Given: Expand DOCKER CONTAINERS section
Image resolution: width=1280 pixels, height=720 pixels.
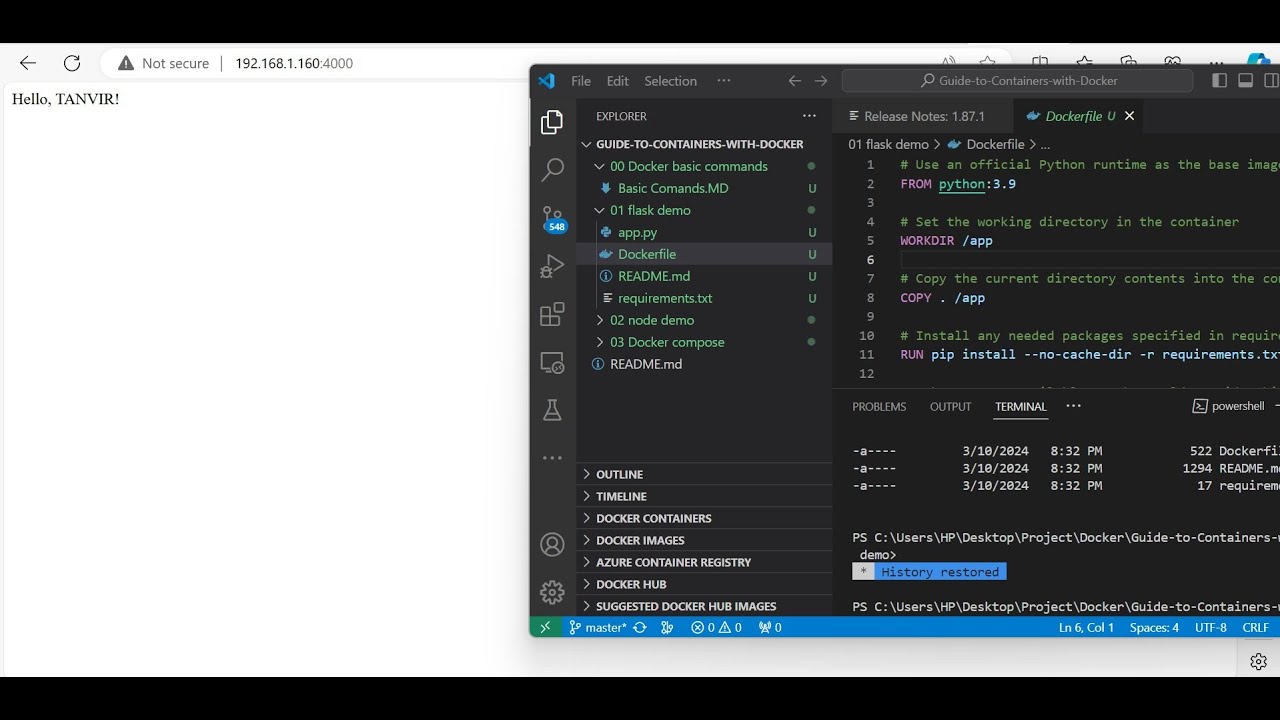Looking at the screenshot, I should (704, 518).
